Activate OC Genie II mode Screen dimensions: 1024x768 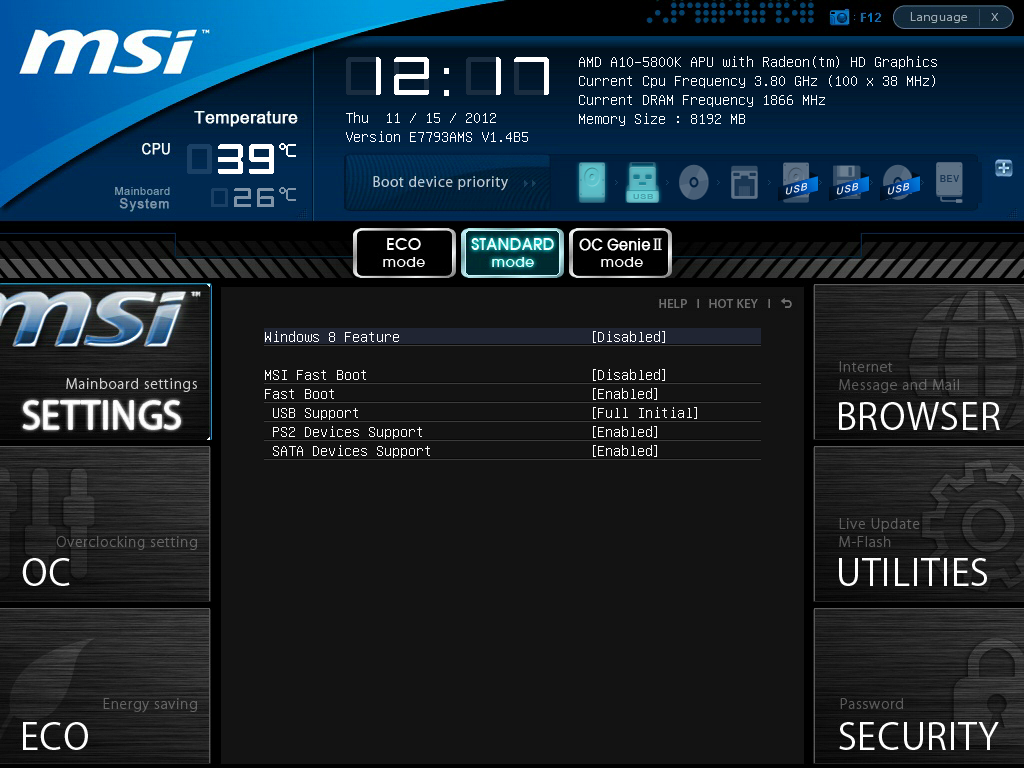click(x=620, y=253)
